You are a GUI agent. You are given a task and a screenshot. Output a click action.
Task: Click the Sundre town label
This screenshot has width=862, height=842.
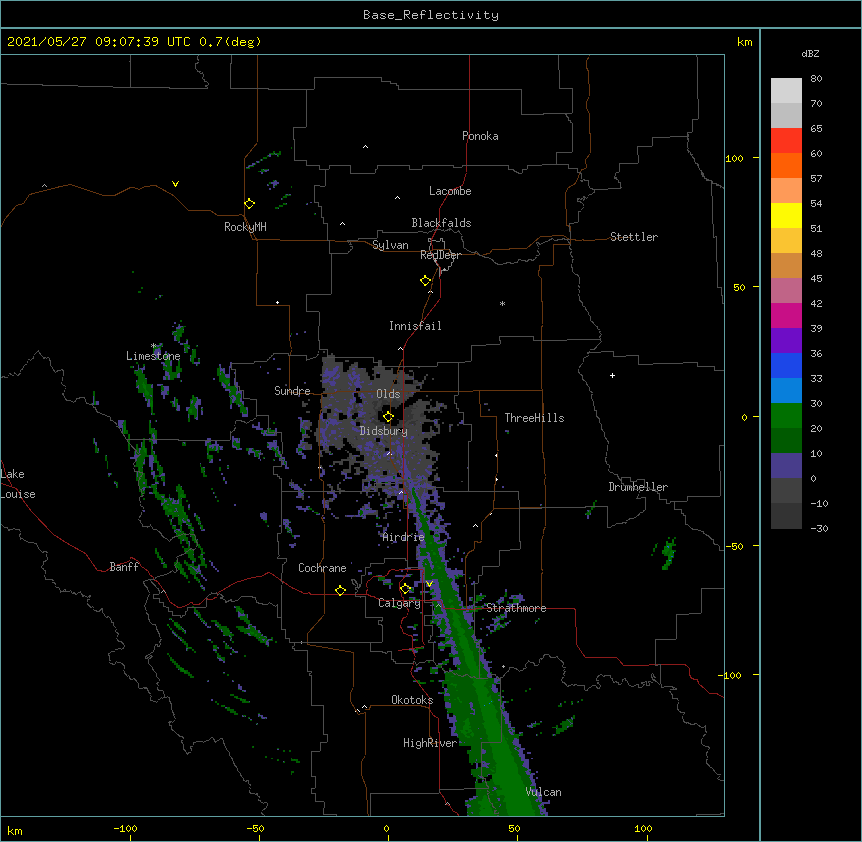(x=292, y=391)
